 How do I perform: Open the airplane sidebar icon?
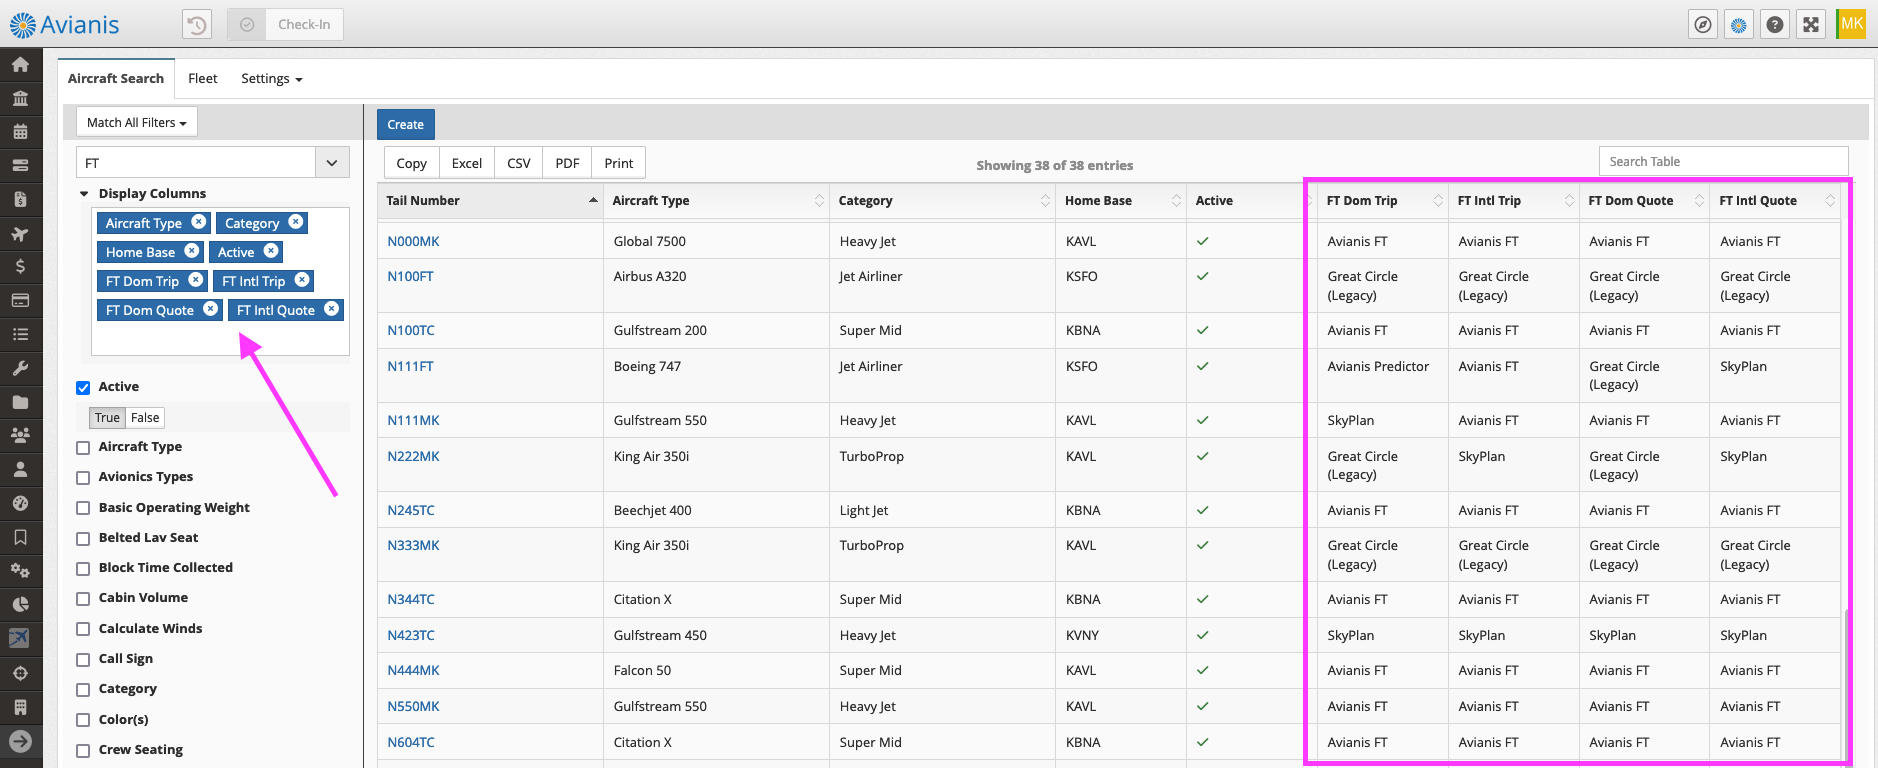tap(20, 234)
